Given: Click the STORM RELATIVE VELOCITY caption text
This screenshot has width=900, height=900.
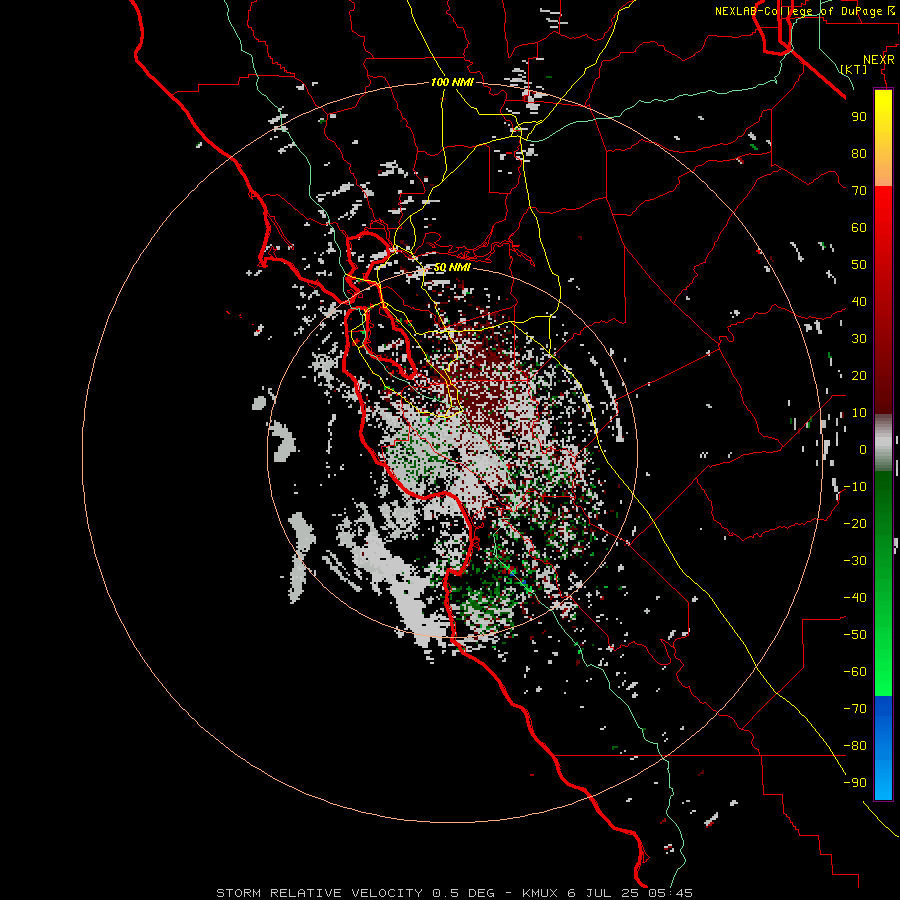Looking at the screenshot, I should 320,893.
